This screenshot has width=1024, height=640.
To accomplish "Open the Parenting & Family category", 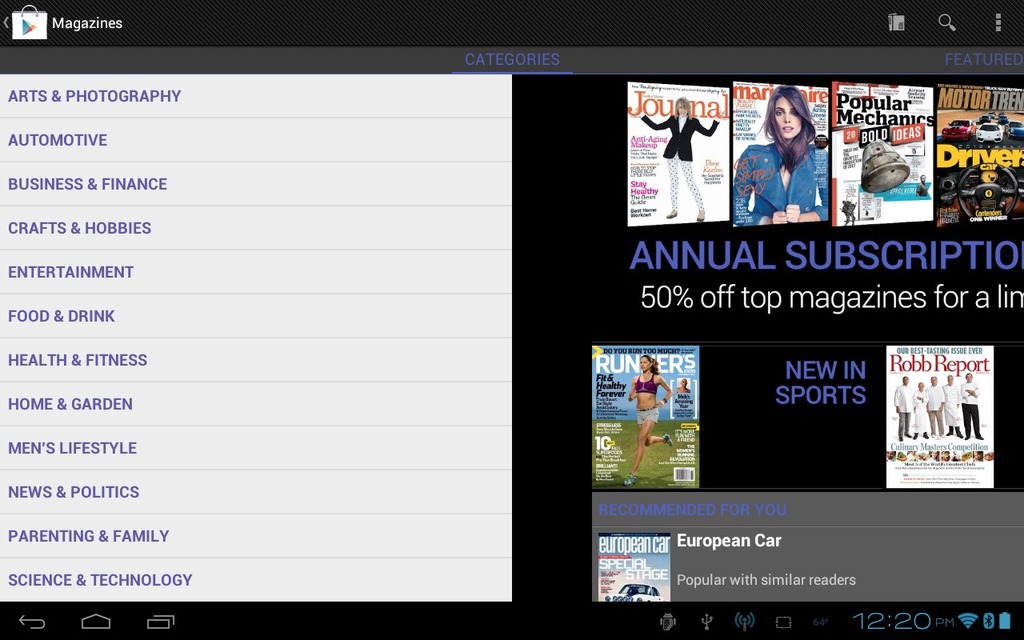I will (x=255, y=536).
